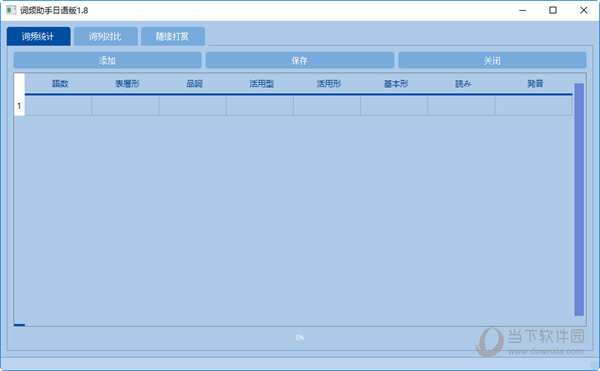Click the row 1 cell under 基本形
Screen dimensions: 600x371
click(394, 106)
